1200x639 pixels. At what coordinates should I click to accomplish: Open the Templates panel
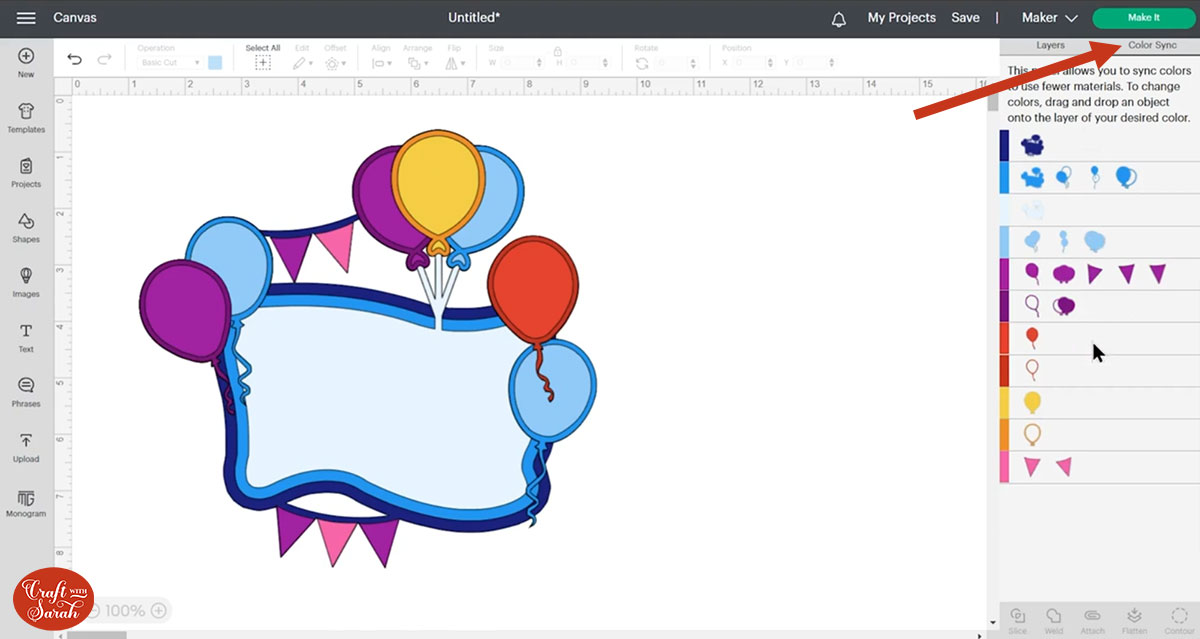[x=26, y=117]
